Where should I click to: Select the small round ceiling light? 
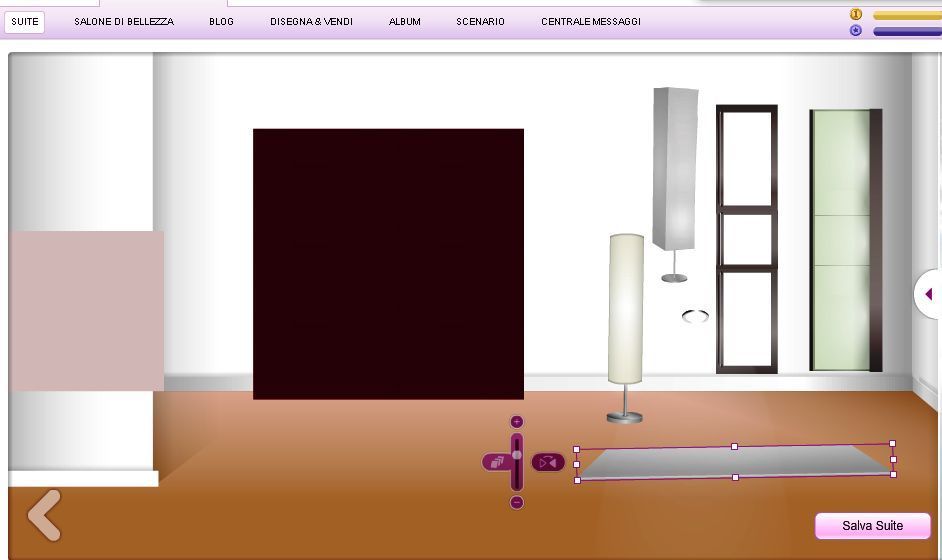click(x=695, y=316)
